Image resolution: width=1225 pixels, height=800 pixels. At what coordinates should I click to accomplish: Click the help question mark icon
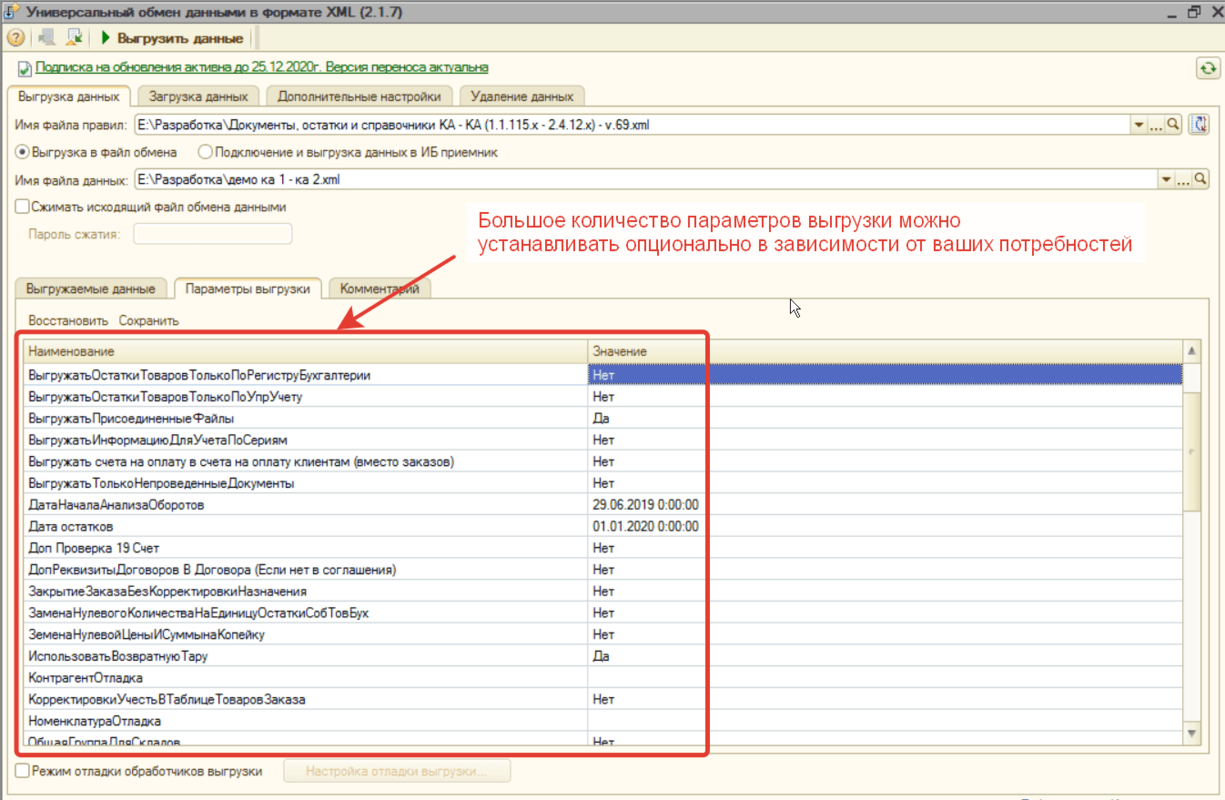[16, 38]
